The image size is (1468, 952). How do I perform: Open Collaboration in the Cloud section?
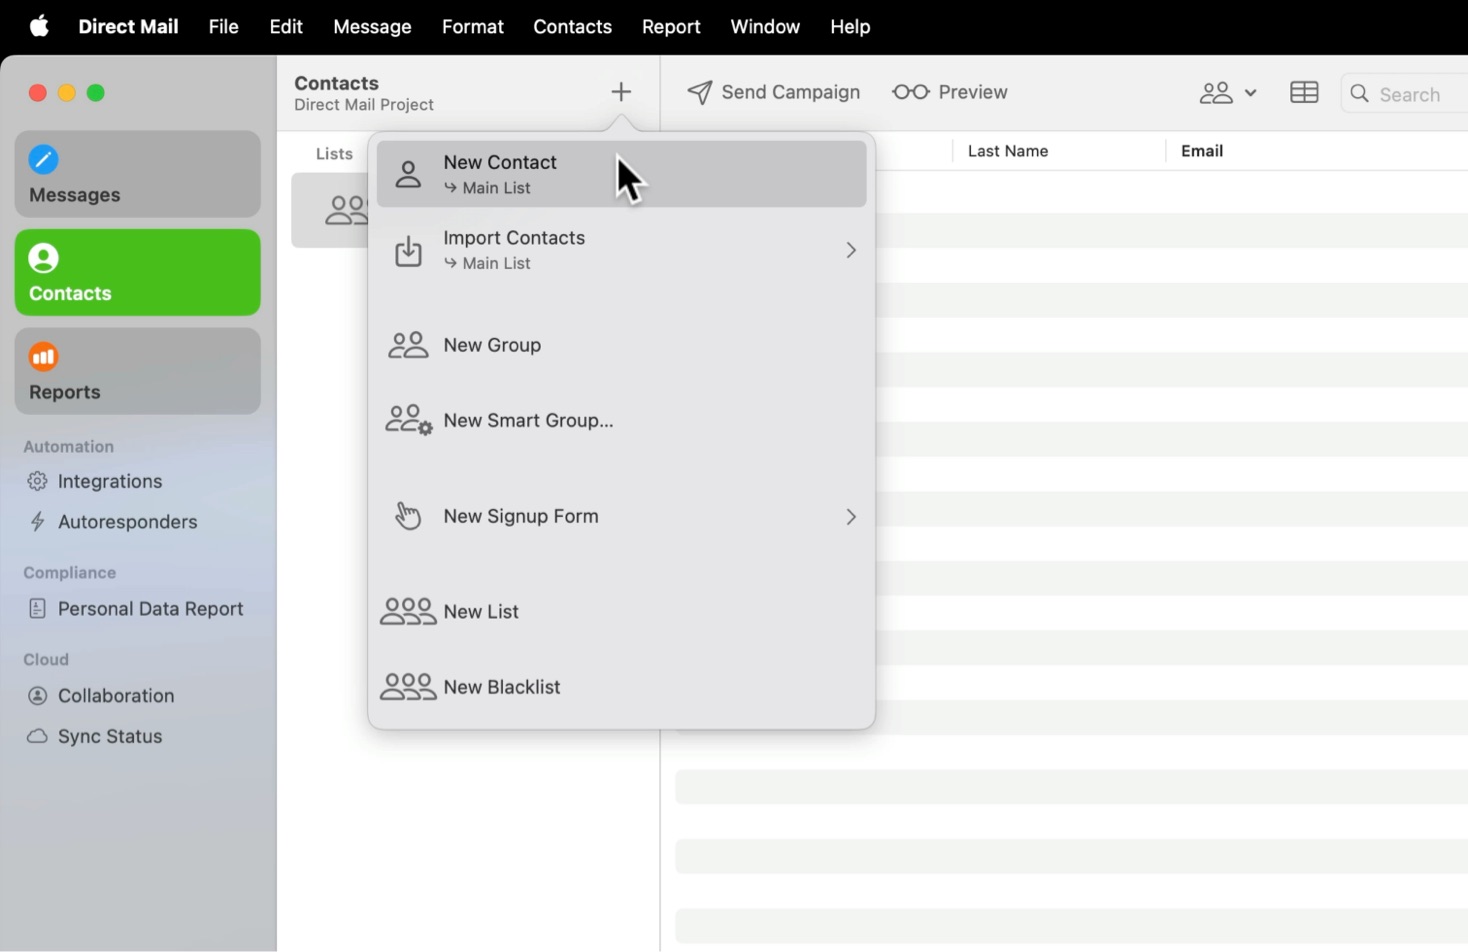116,696
